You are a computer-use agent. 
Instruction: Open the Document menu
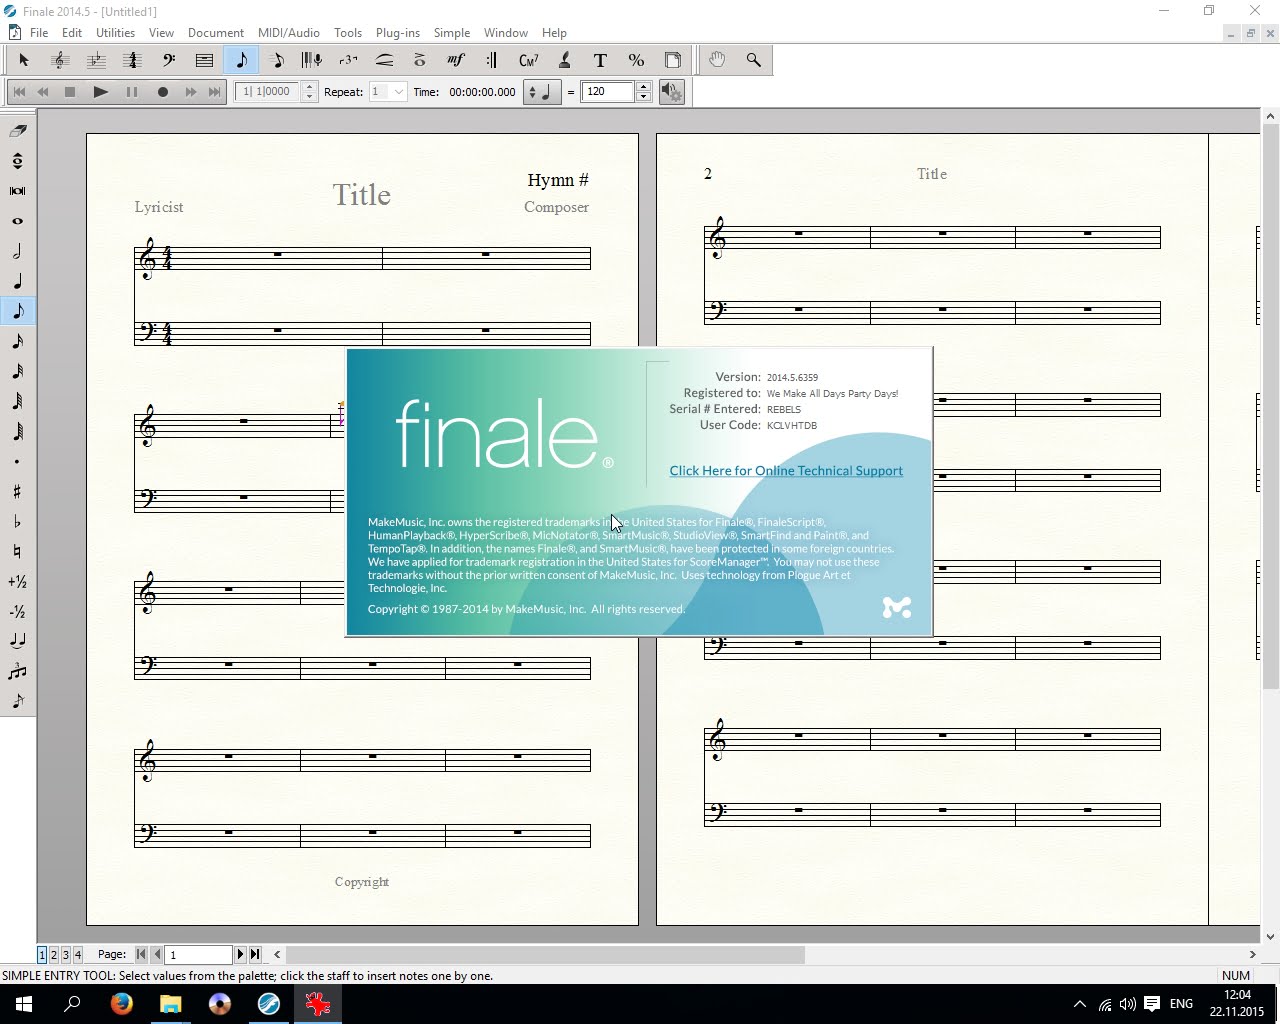[x=215, y=33]
